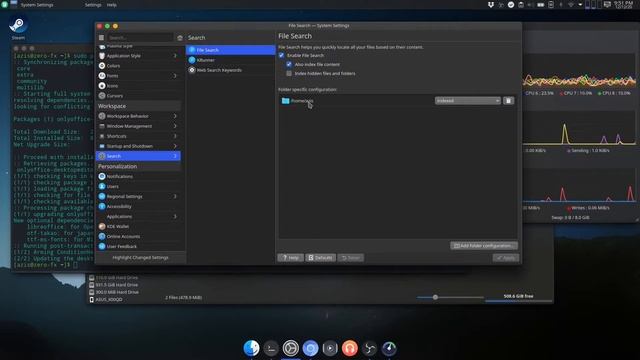Click the Workspace Behavior icon
Screen dimensions: 640x360
pos(102,116)
